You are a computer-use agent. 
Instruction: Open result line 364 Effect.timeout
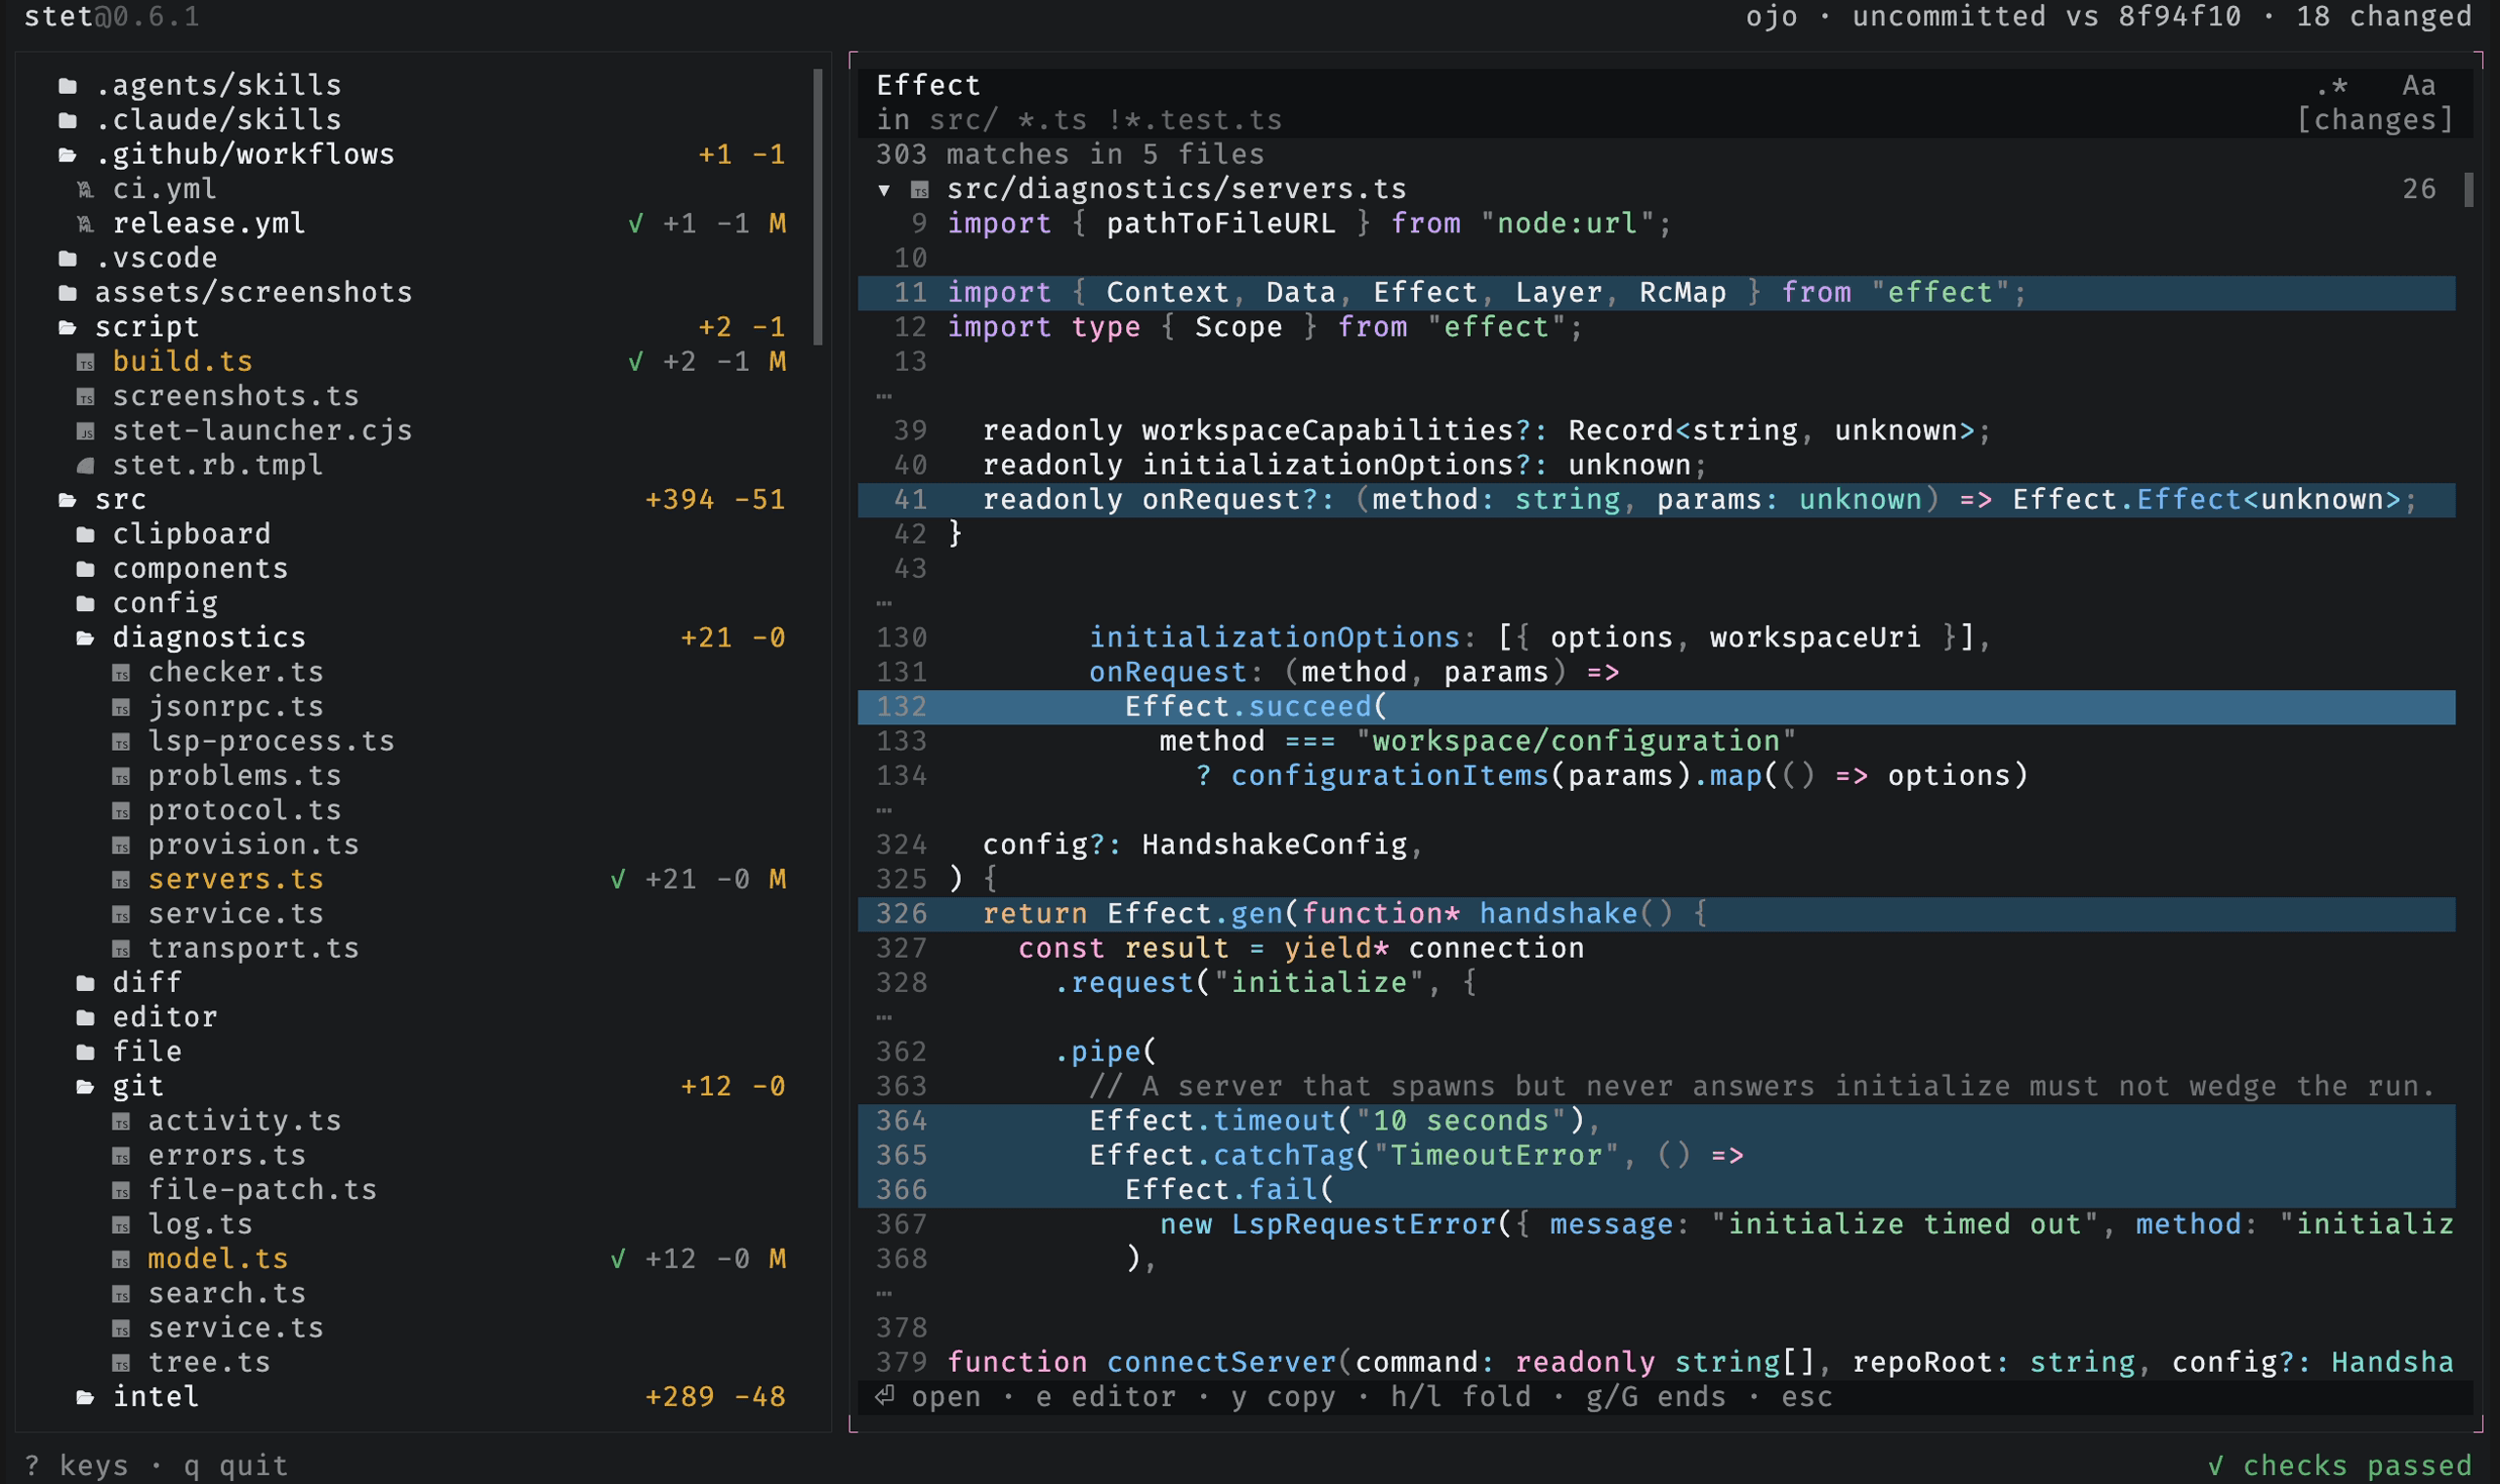point(1656,1121)
